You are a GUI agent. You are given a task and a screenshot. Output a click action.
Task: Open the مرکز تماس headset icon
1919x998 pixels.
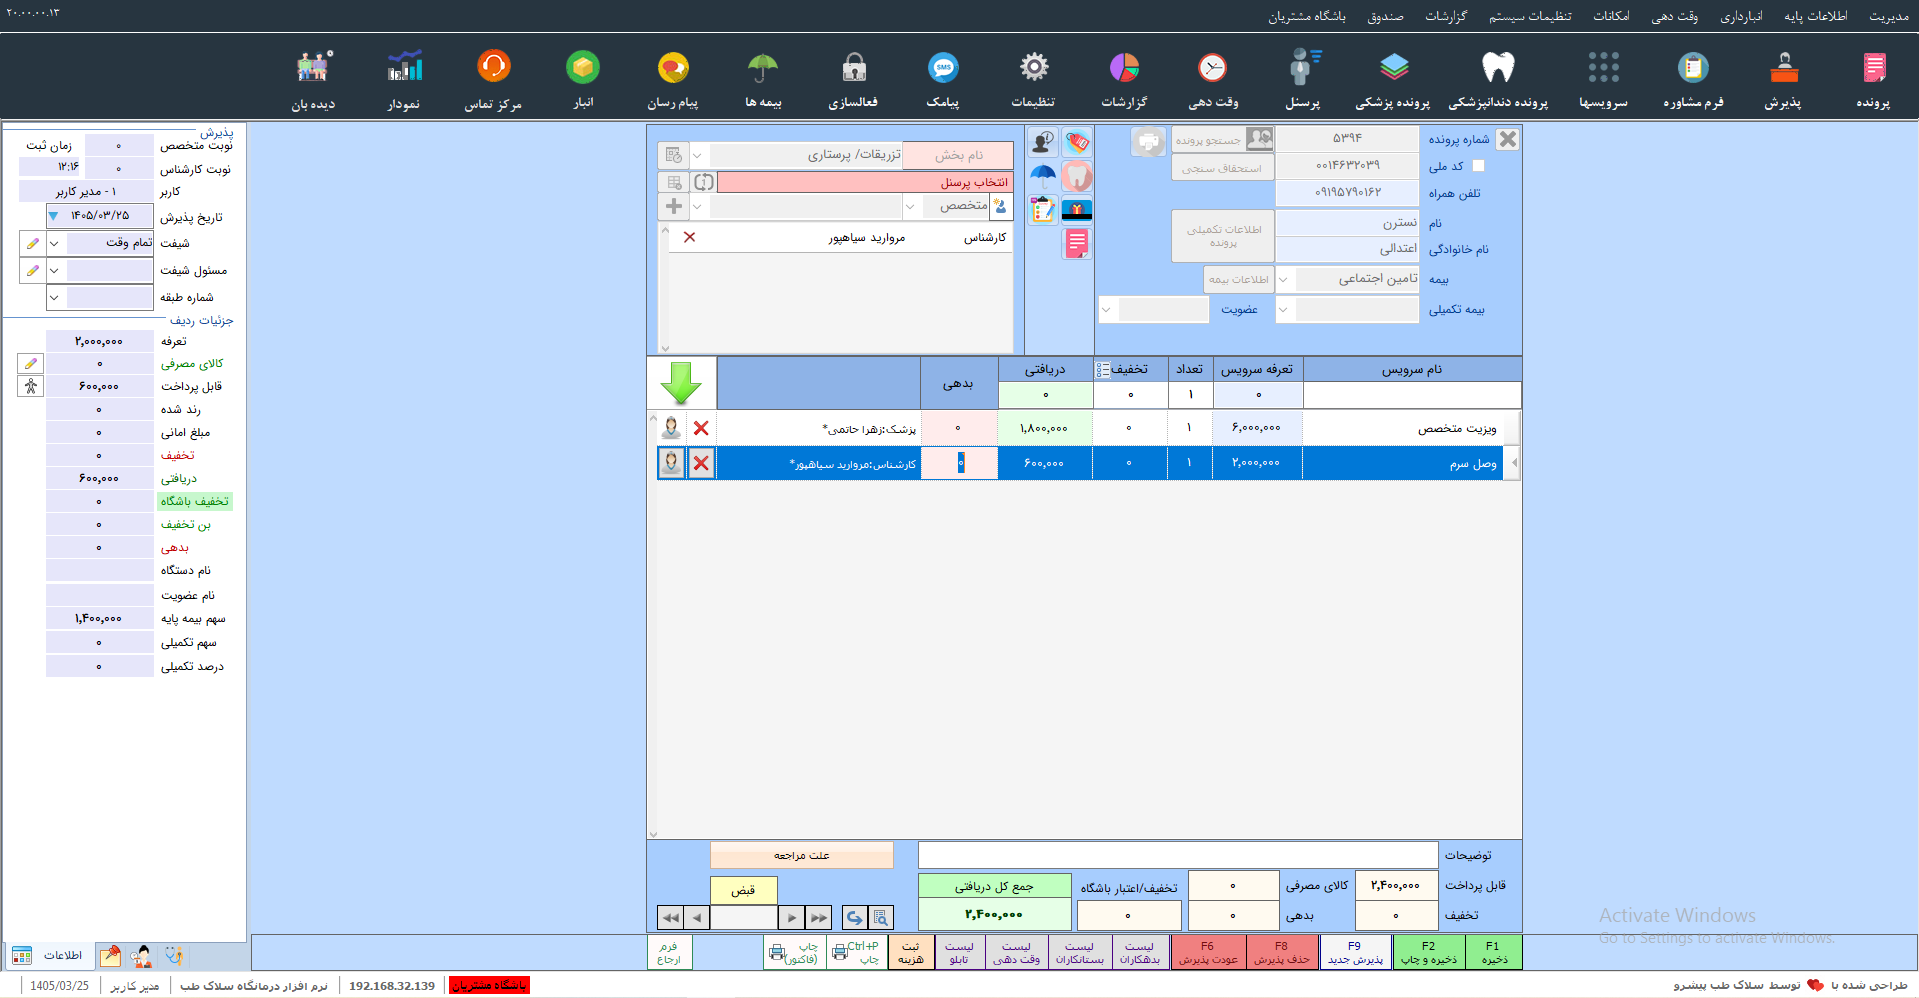point(494,67)
